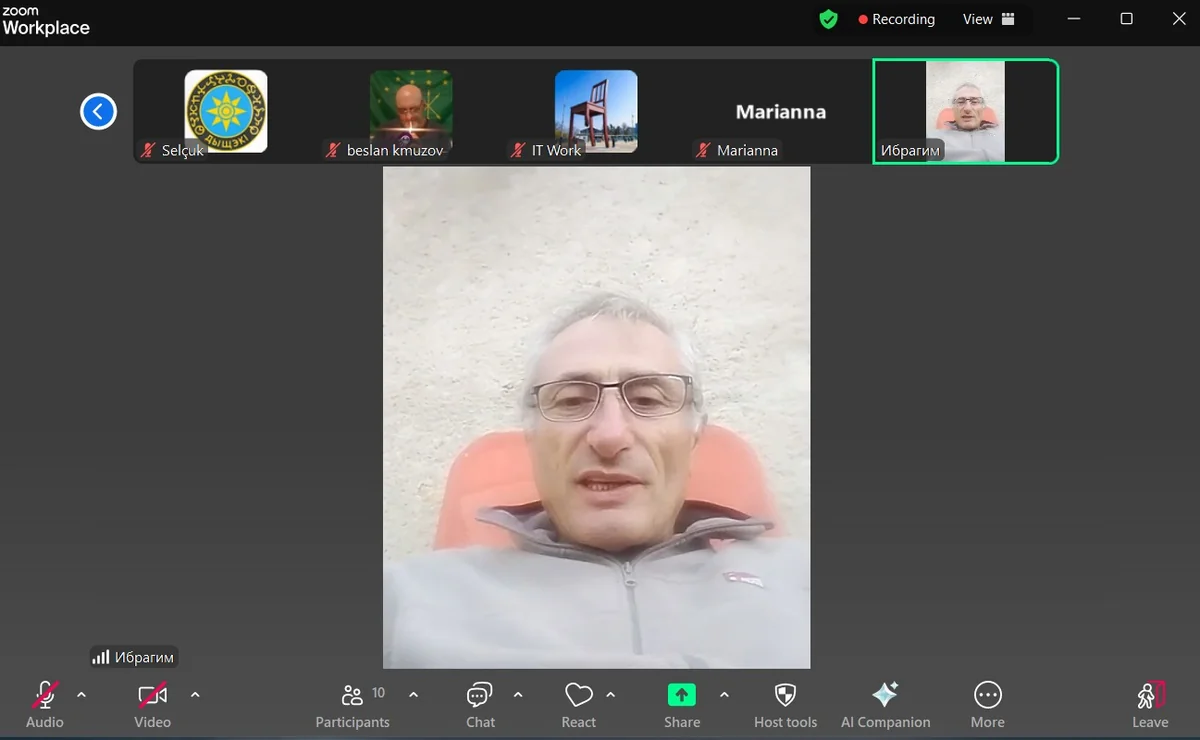Select the IT Work participant thumbnail
Screen dimensions: 1200x740
[596, 111]
